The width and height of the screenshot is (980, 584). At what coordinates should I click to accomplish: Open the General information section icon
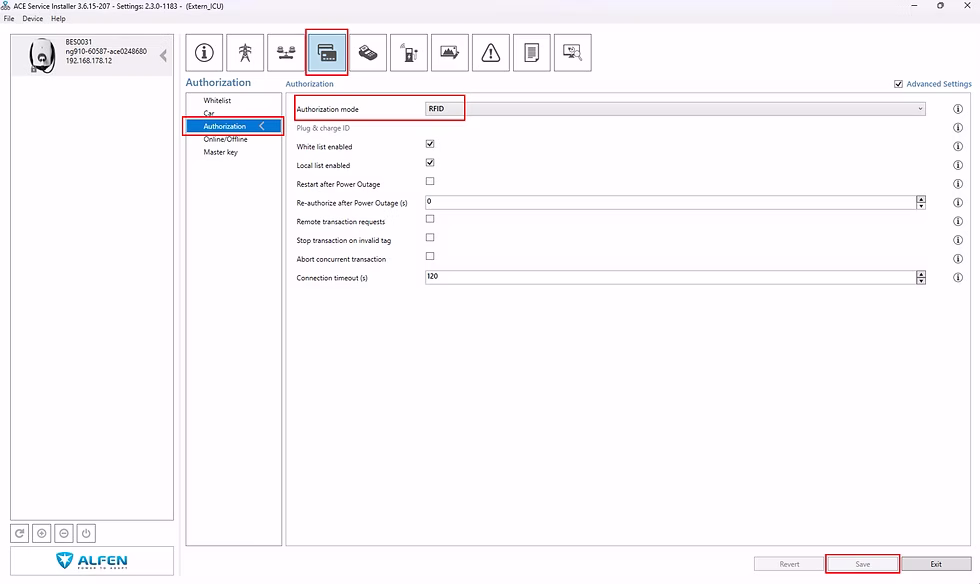tap(204, 53)
